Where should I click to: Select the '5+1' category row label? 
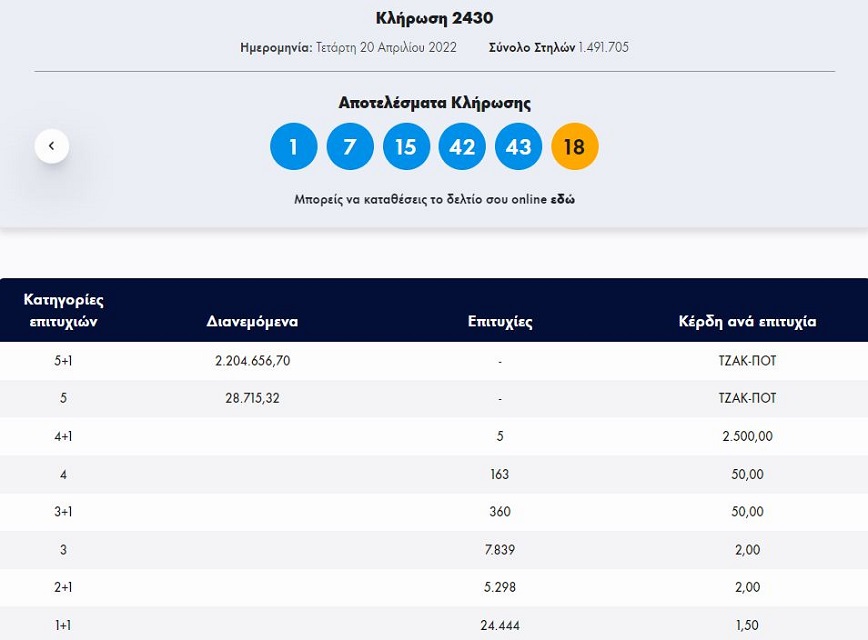point(63,361)
